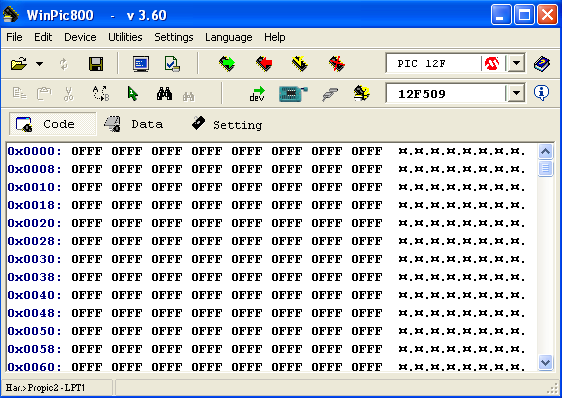Viewport: 562px width, 398px height.
Task: Click the read device green chip icon
Action: tap(227, 64)
